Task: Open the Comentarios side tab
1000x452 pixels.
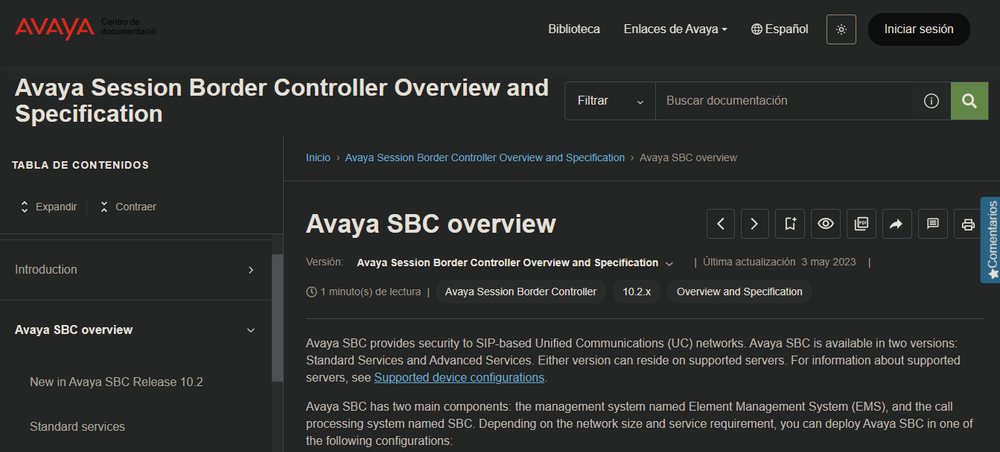Action: pyautogui.click(x=990, y=240)
